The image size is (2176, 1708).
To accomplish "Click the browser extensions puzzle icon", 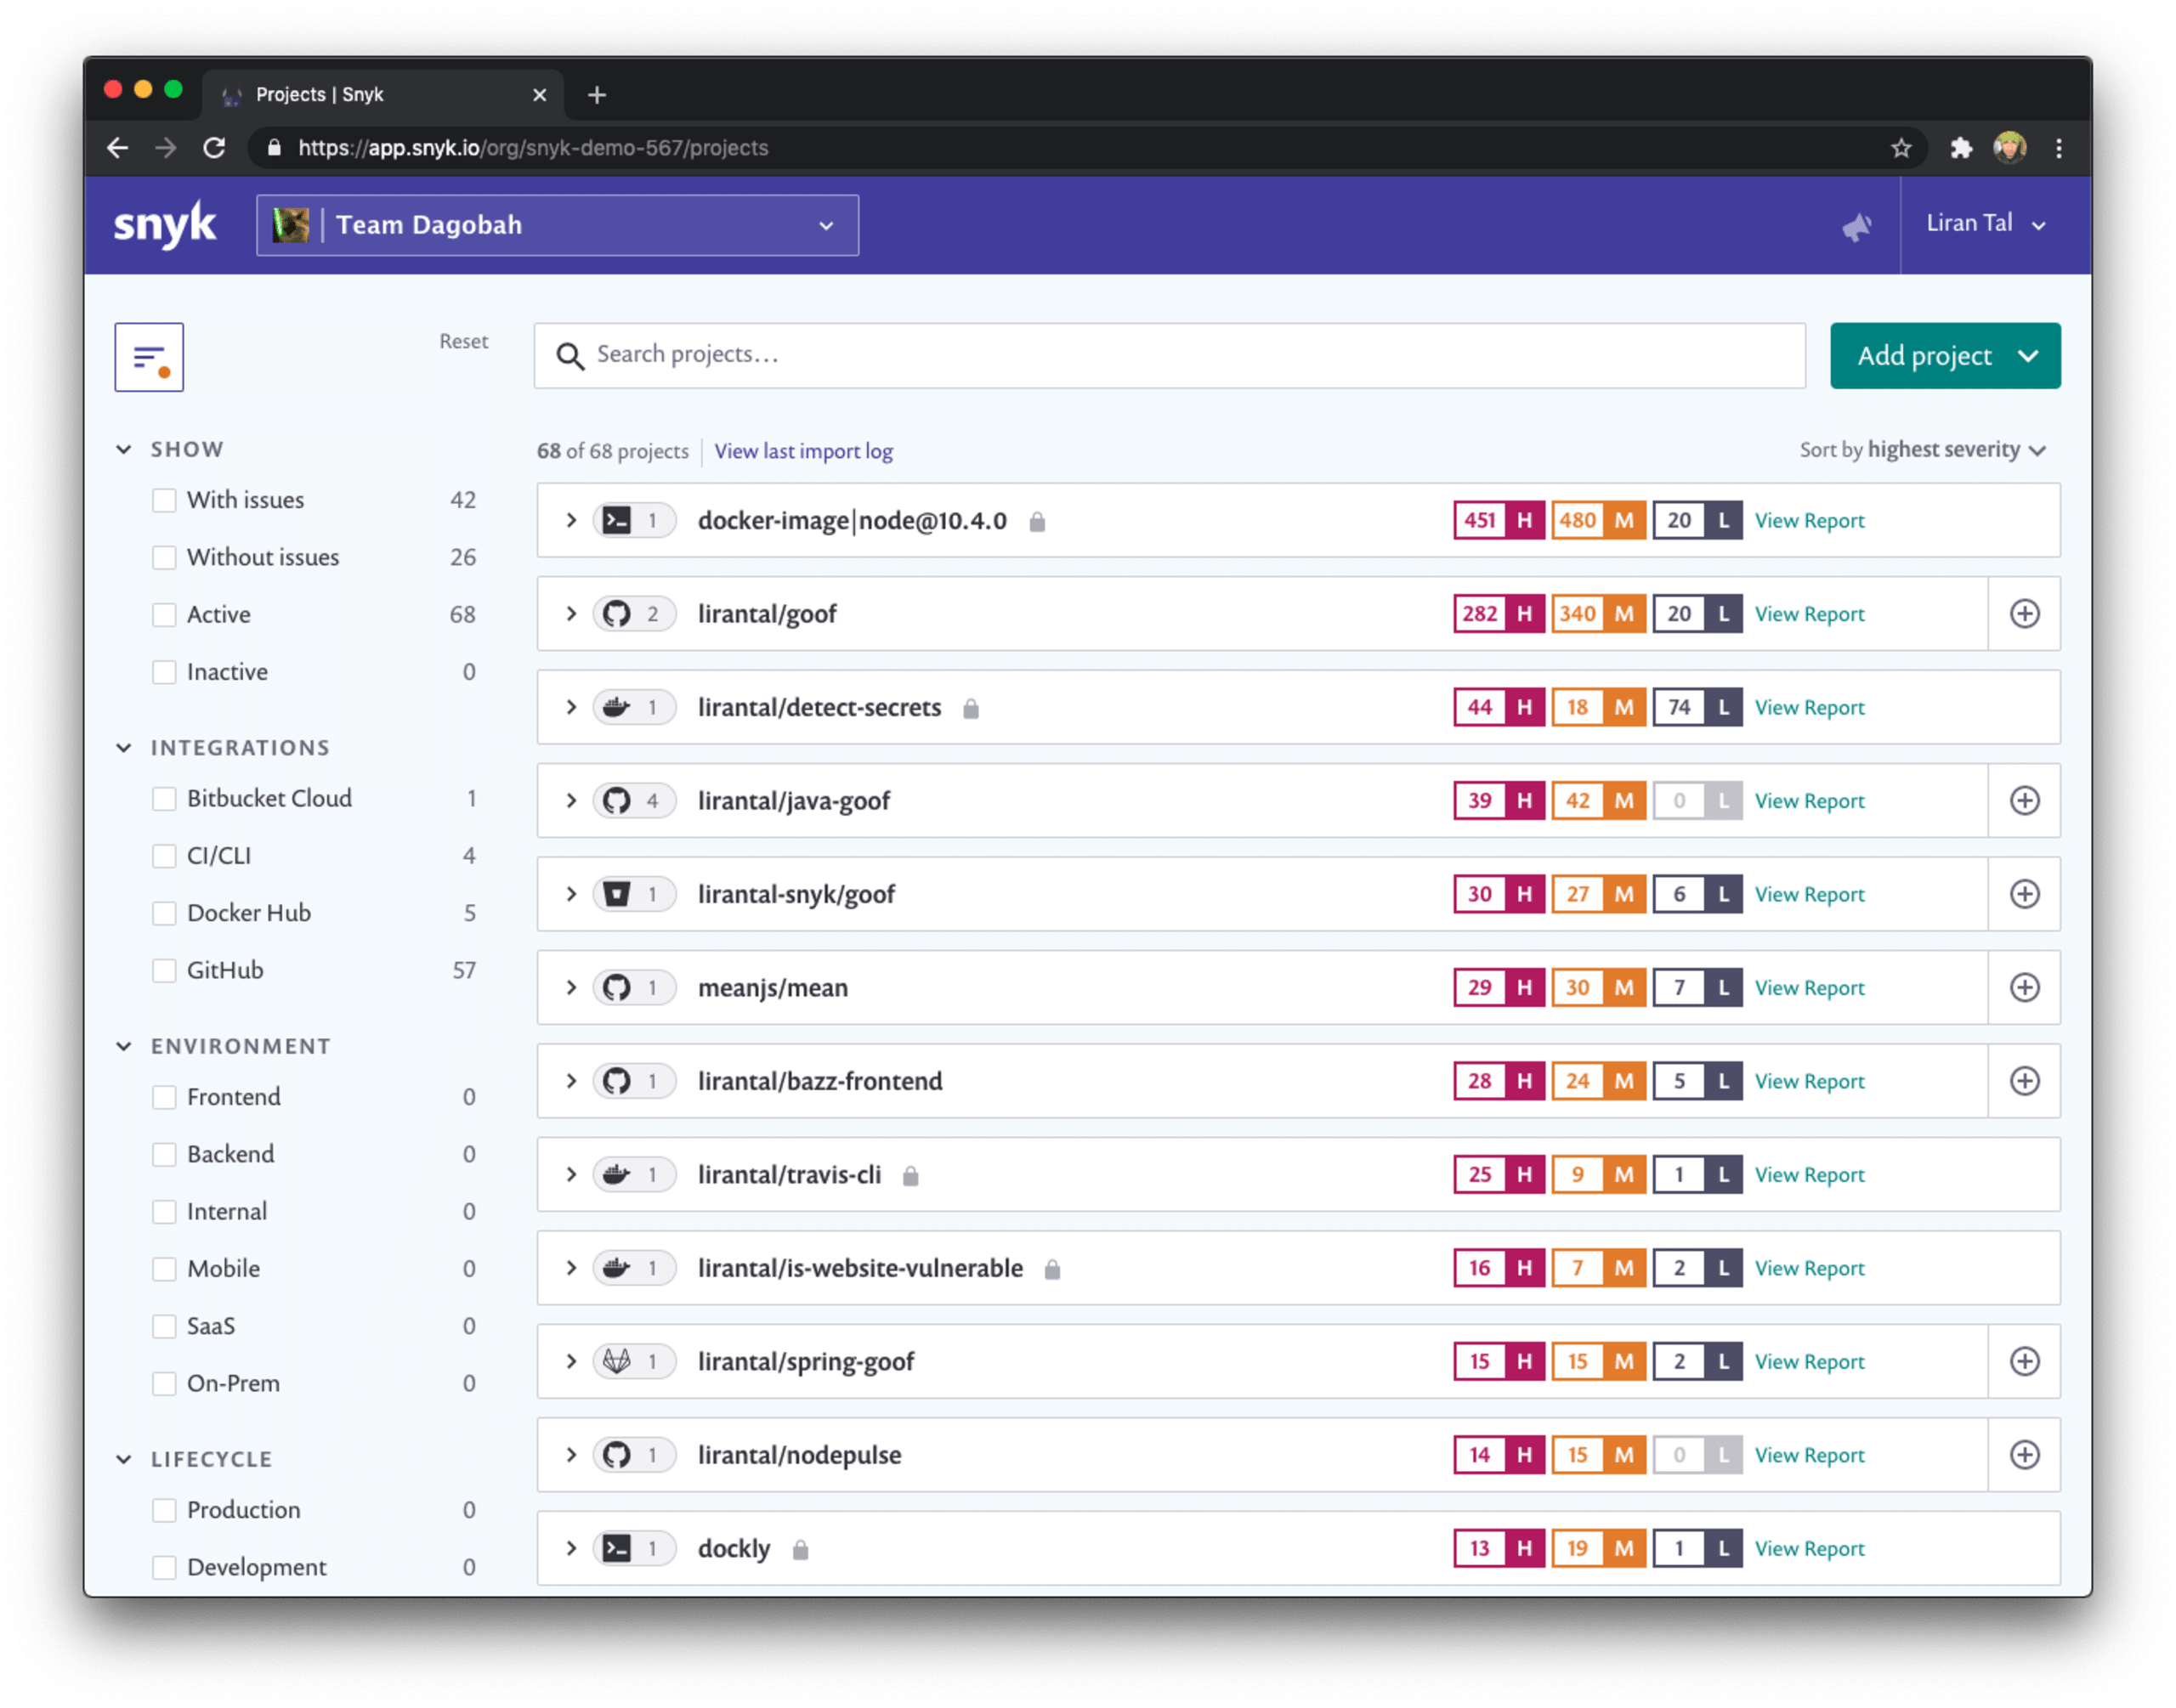I will tap(1961, 148).
